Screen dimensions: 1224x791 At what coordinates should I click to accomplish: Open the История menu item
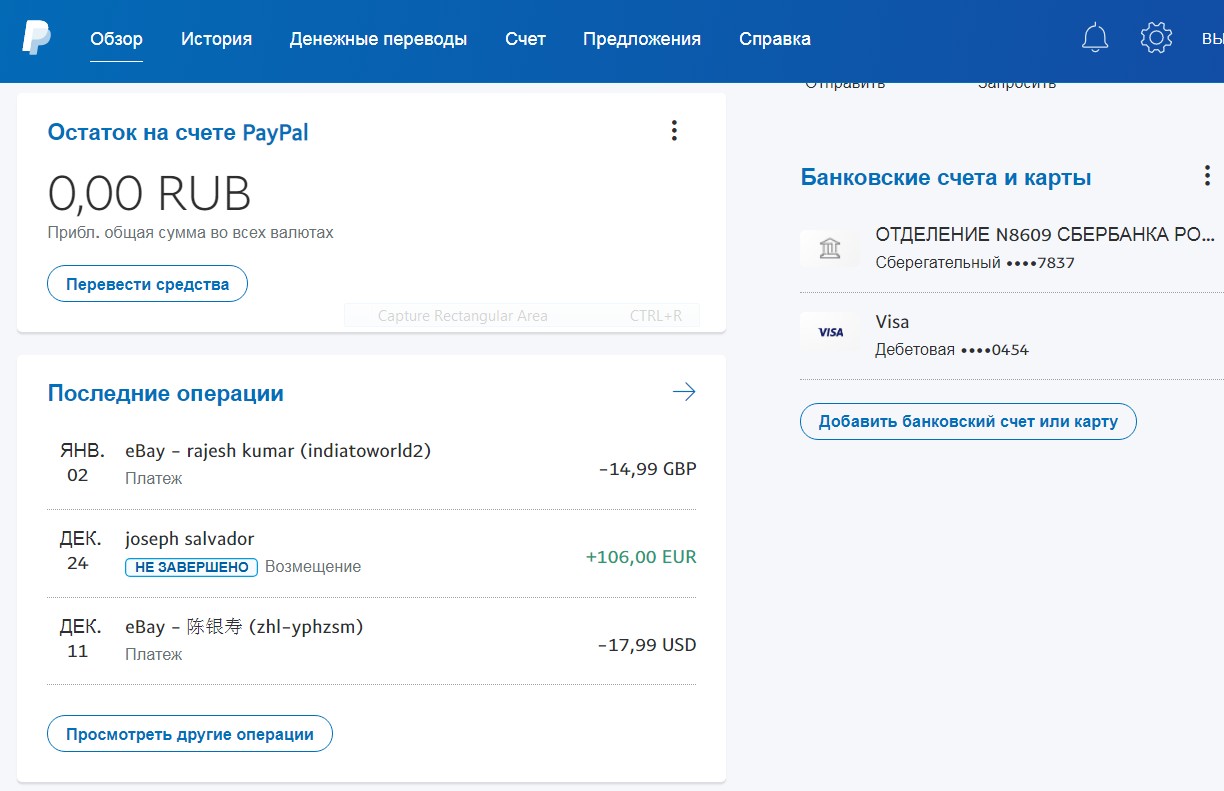[216, 39]
